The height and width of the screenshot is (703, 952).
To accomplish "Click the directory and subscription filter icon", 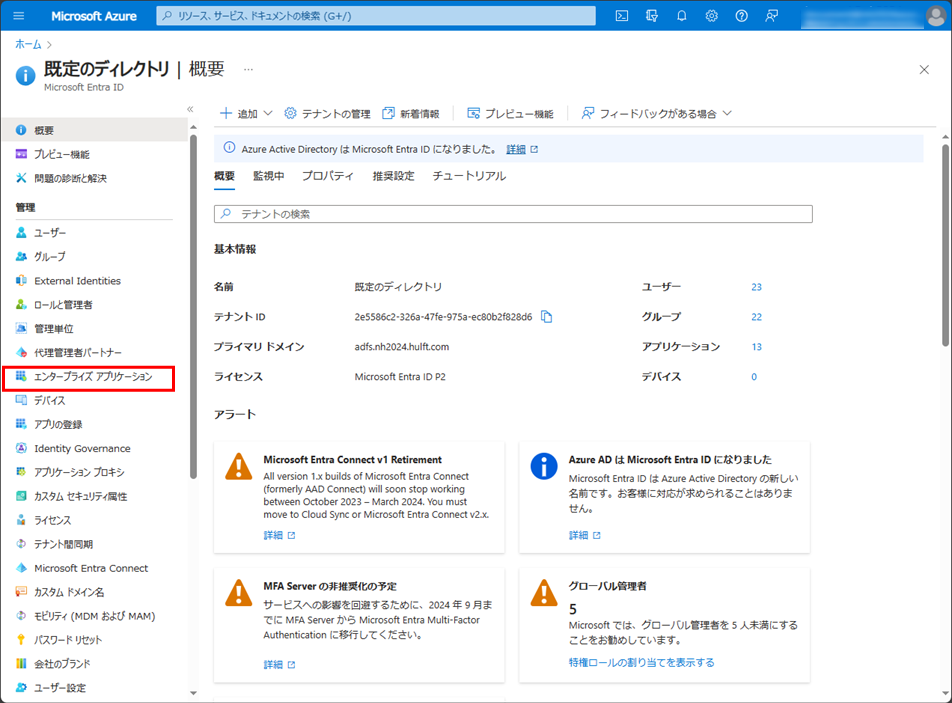I will tap(652, 16).
